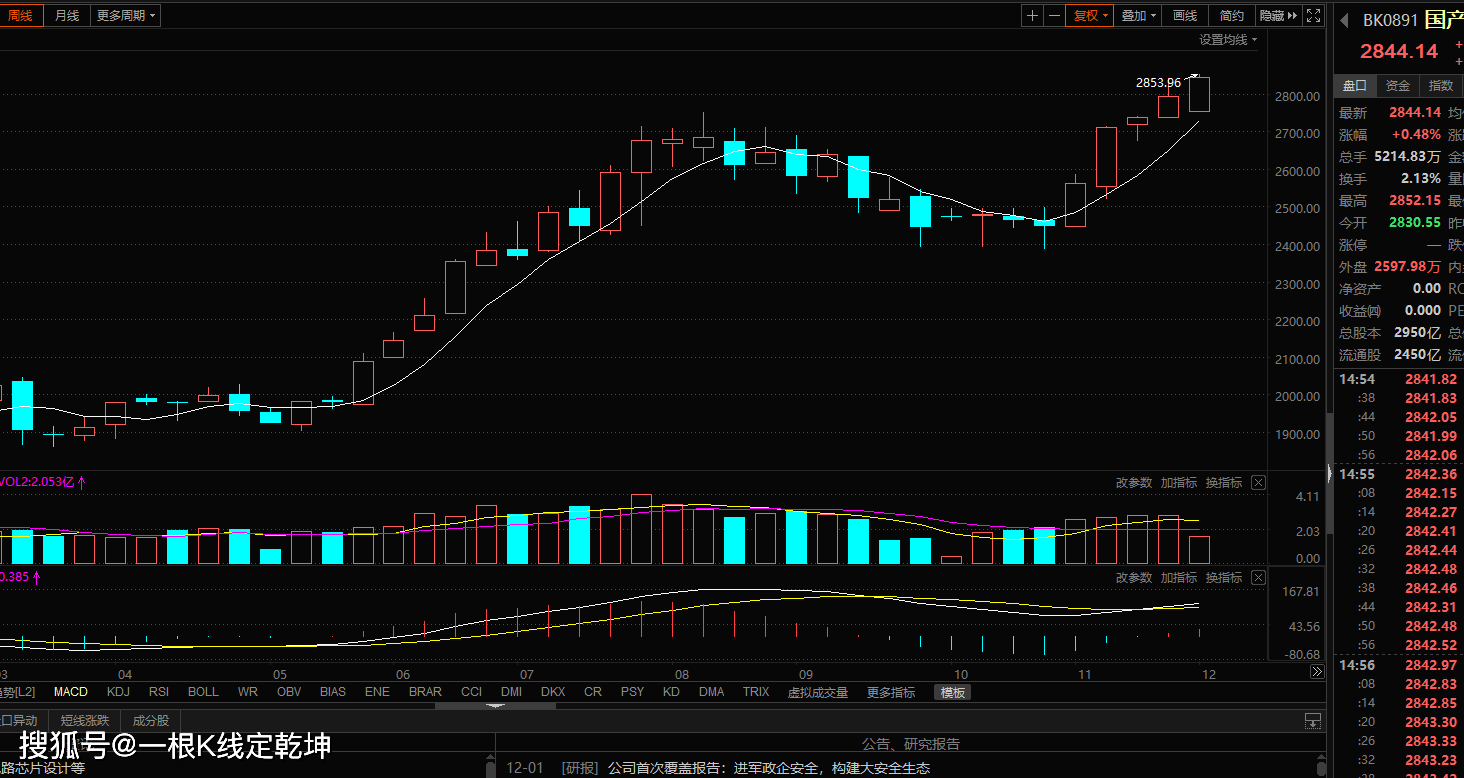This screenshot has height=778, width=1464.
Task: Click the zoom-in plus icon on chart toolbar
Action: [x=1032, y=15]
